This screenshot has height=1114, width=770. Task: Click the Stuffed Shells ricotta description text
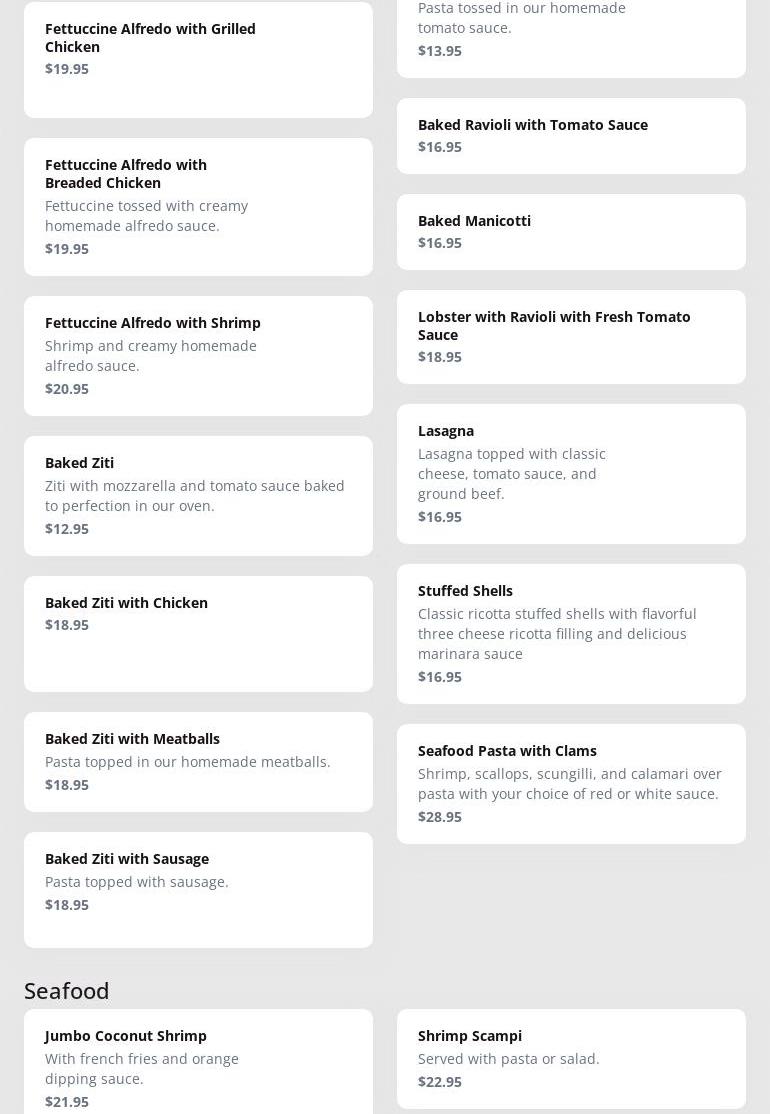click(x=557, y=634)
